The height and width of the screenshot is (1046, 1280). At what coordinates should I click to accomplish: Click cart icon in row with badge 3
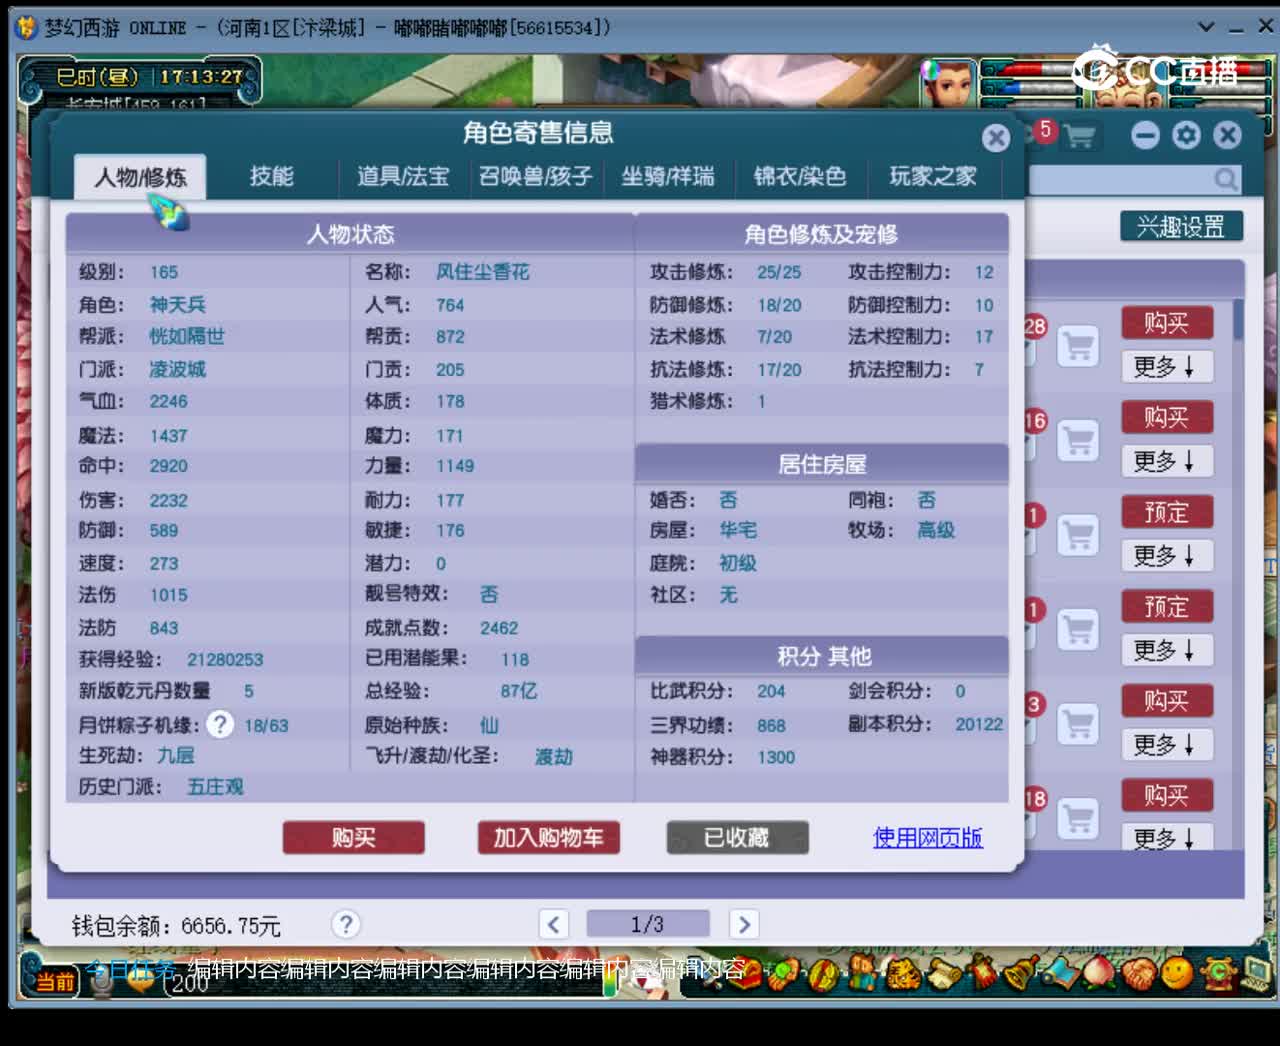coord(1078,724)
